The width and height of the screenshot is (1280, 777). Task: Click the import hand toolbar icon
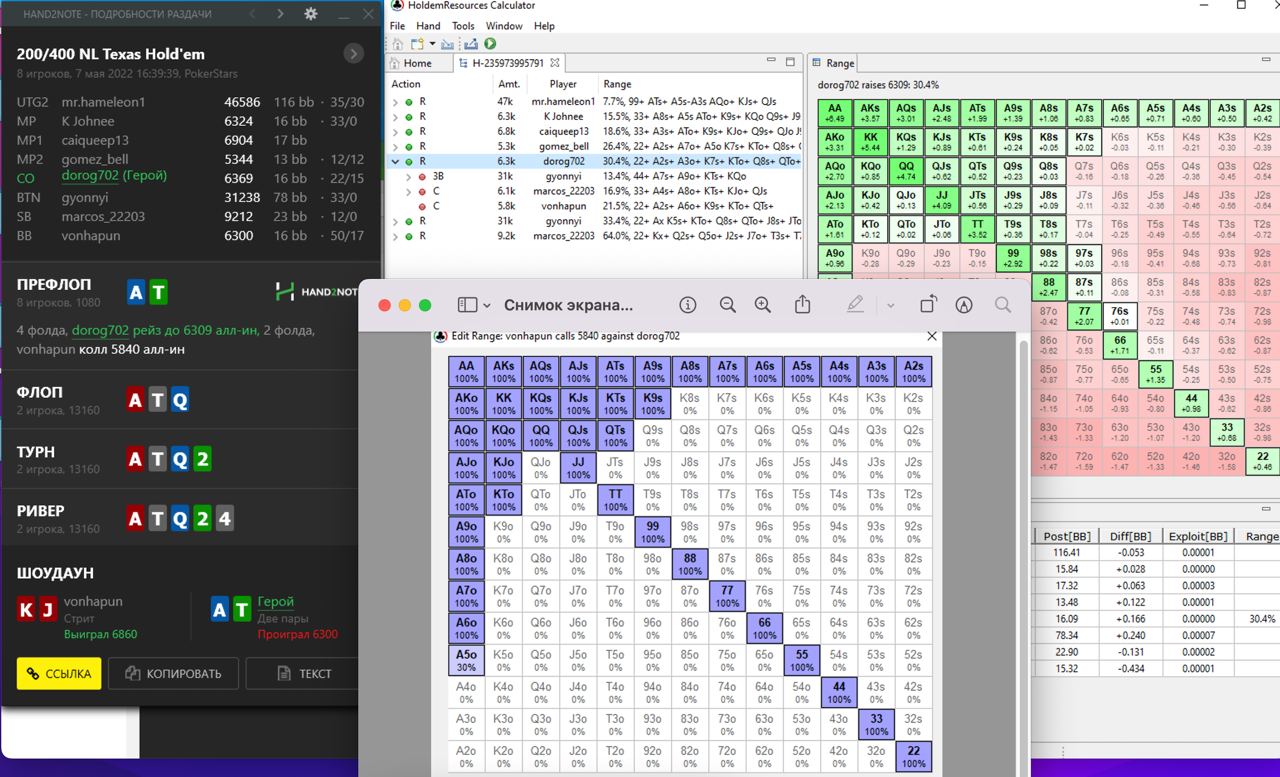tap(446, 44)
